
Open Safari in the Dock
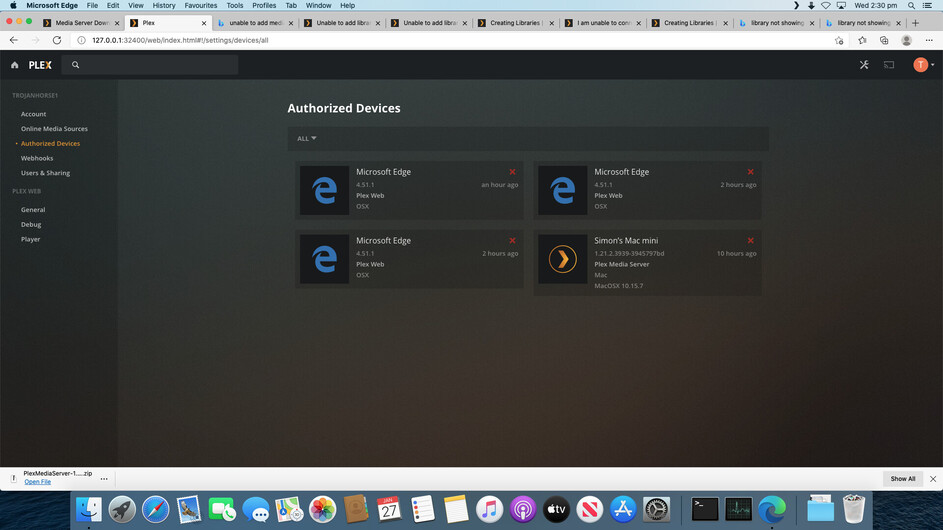155,510
